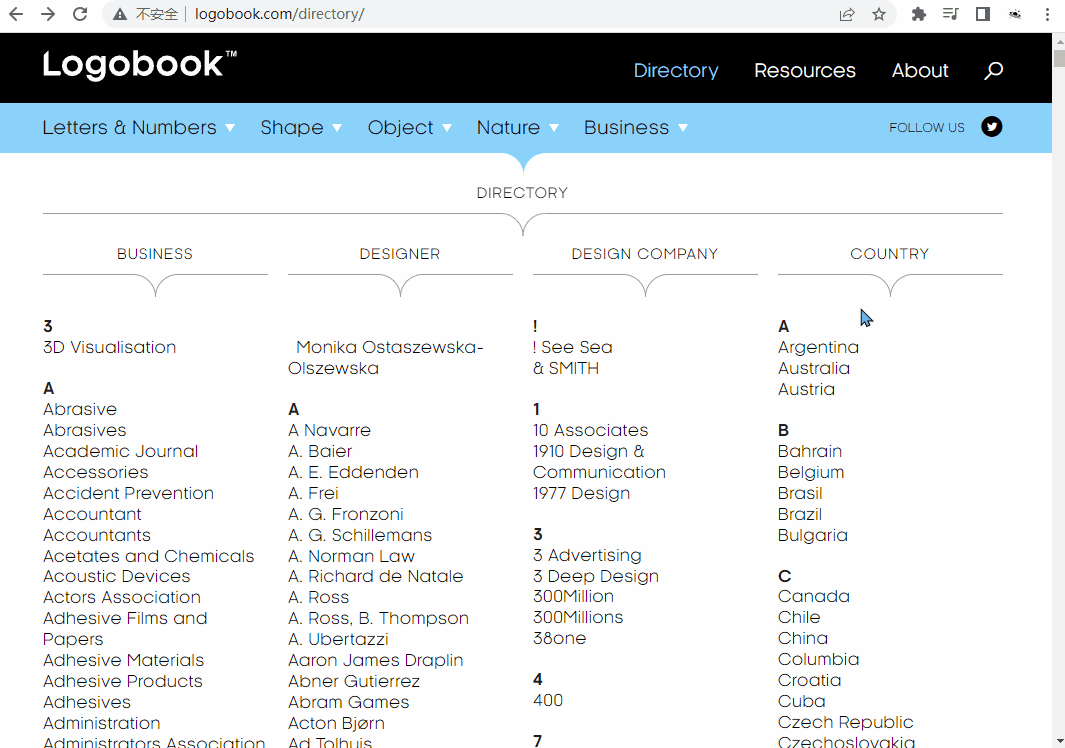Open A. Norman Law designer link
The image size is (1065, 748).
(351, 556)
